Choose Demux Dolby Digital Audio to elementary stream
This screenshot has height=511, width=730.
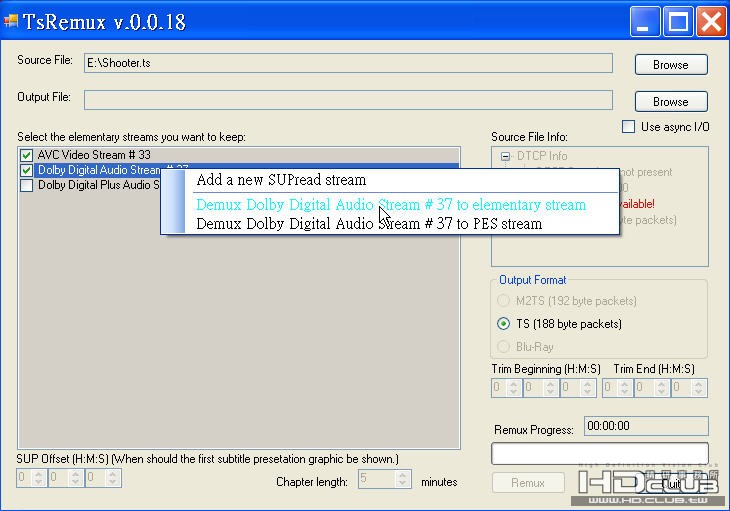pos(390,205)
